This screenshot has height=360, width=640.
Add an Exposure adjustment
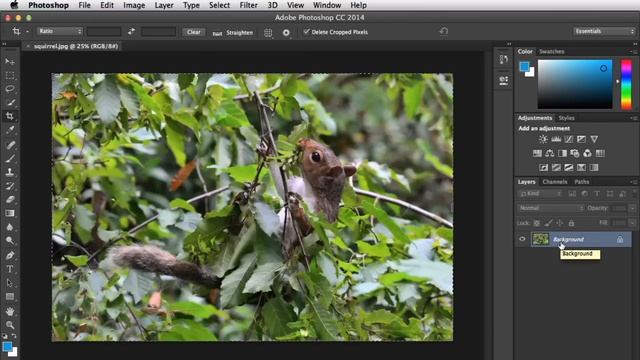click(581, 140)
